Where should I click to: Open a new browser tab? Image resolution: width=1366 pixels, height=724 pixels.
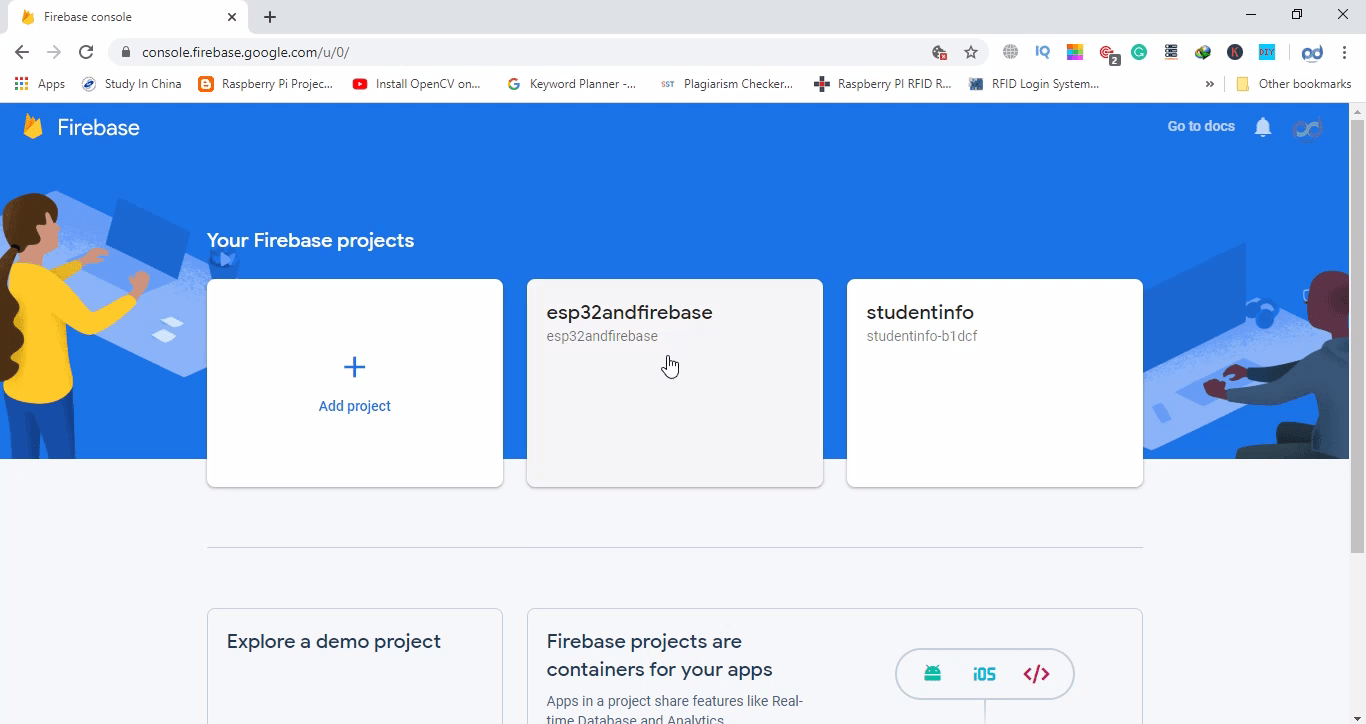point(270,17)
